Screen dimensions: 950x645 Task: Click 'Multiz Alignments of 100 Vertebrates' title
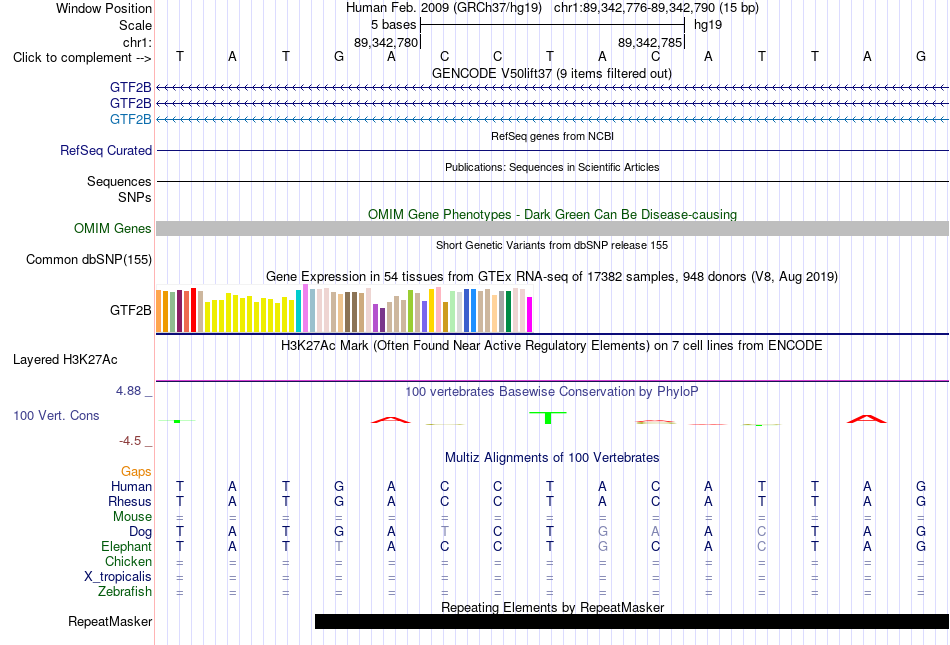tap(552, 458)
